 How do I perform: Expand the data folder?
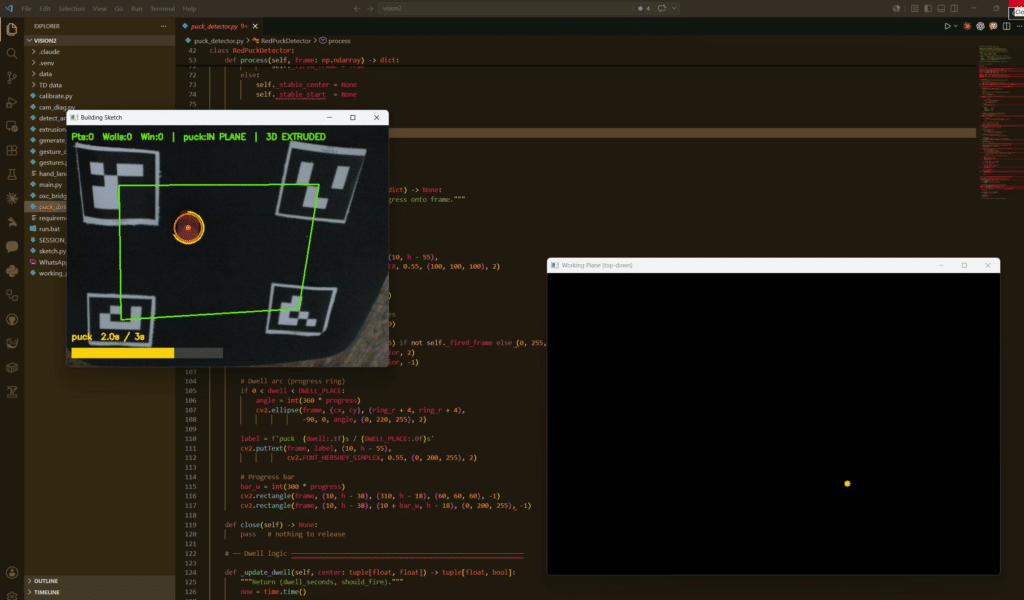tap(45, 74)
